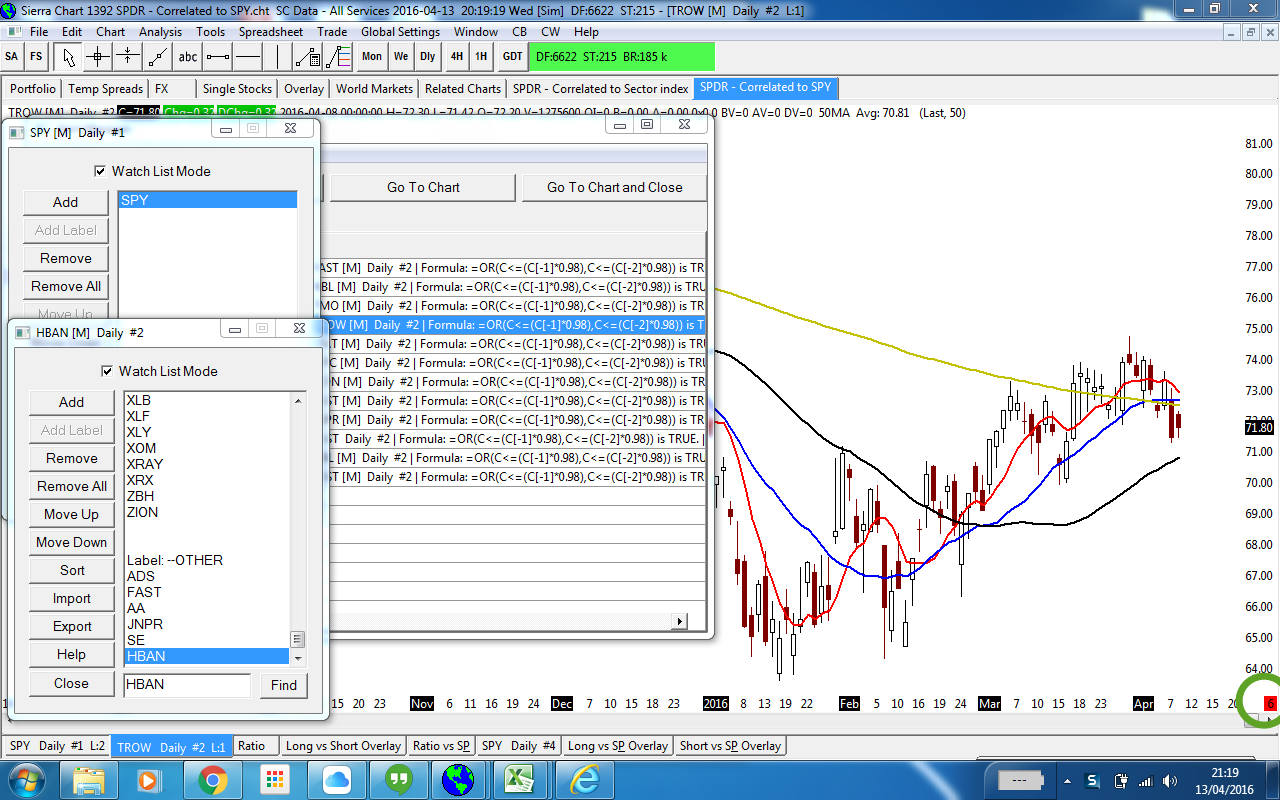Click right arrow of alerts list scrollbar

(681, 621)
